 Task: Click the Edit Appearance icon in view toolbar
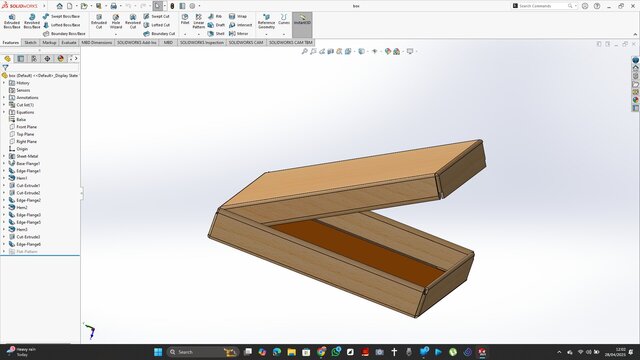pyautogui.click(x=388, y=51)
